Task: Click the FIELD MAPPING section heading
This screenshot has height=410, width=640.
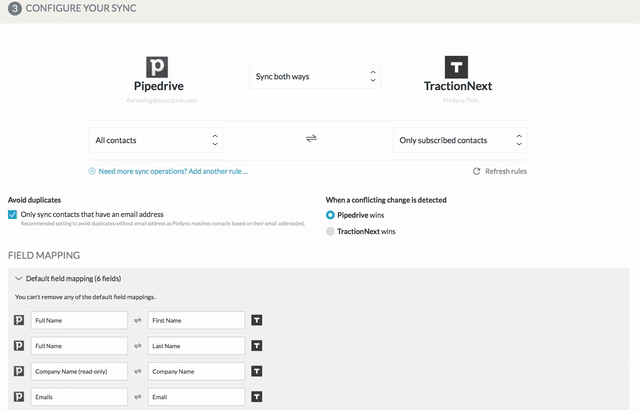Action: click(44, 255)
